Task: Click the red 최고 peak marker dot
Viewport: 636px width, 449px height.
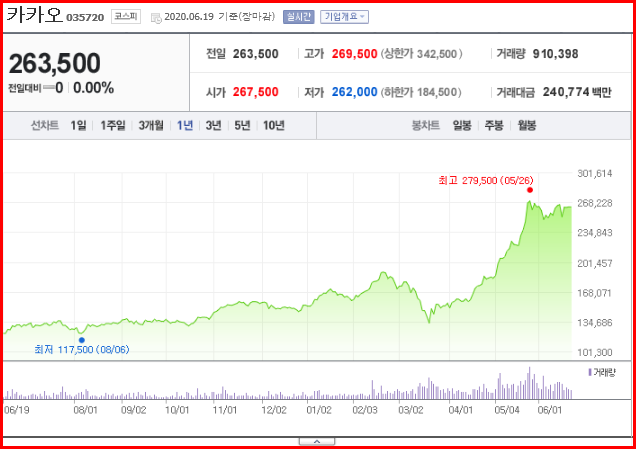Action: (530, 190)
